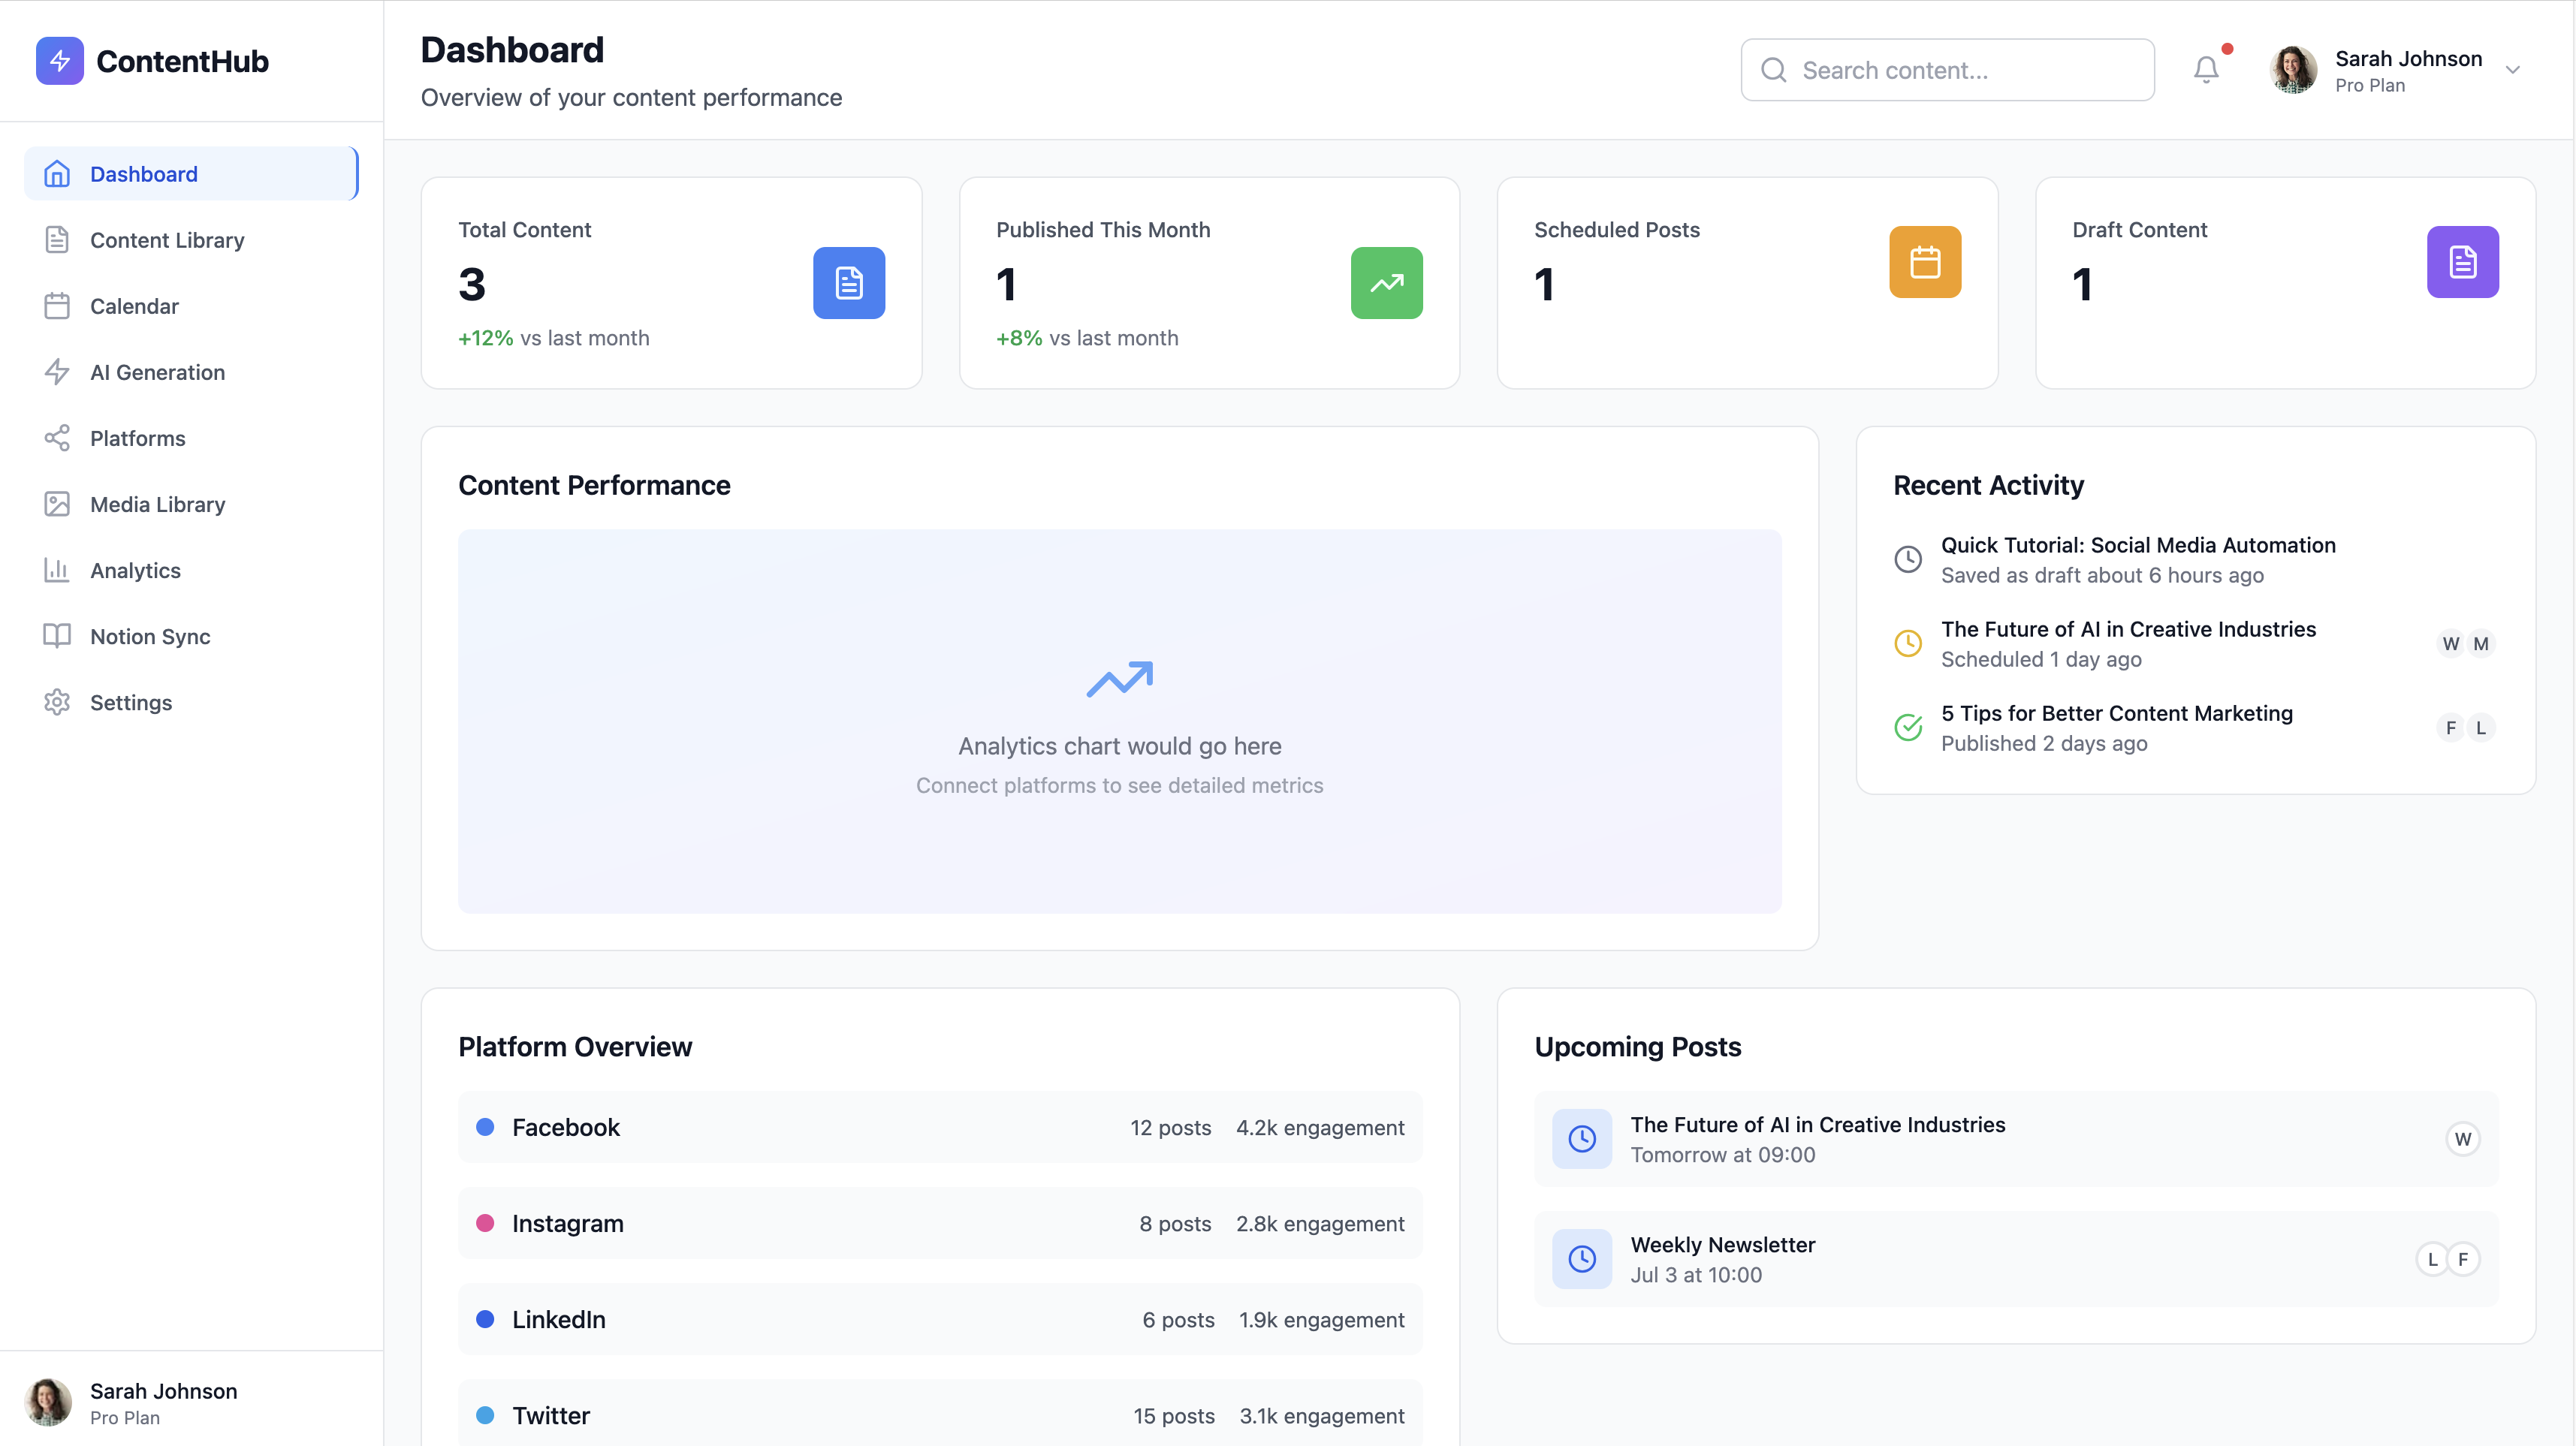Go to AI Generation in sidebar
Image resolution: width=2576 pixels, height=1446 pixels.
(157, 372)
